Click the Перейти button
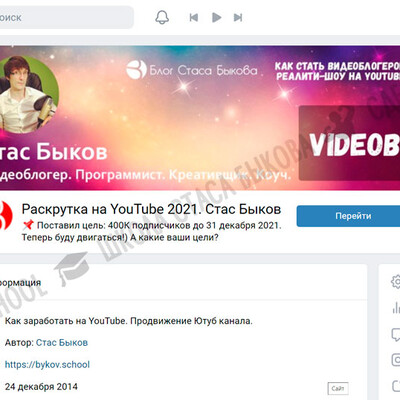Viewport: 400px width, 400px height. pyautogui.click(x=348, y=216)
